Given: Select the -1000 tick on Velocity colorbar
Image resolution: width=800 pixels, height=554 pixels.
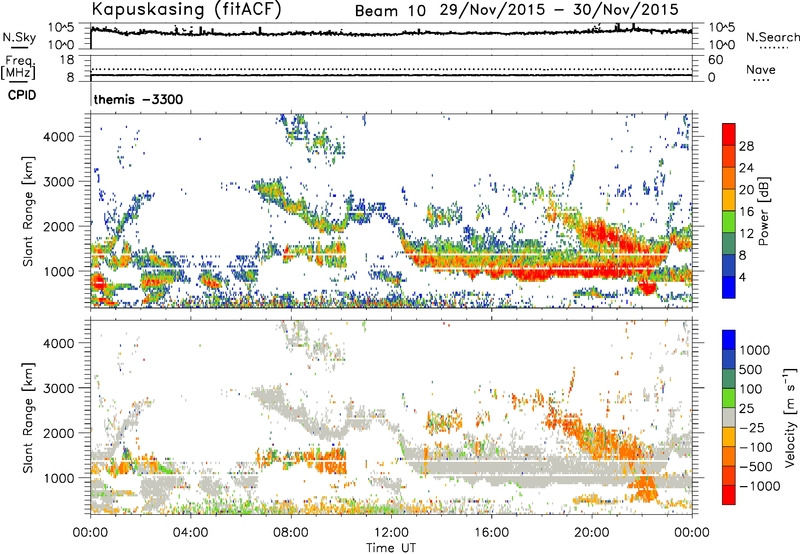Looking at the screenshot, I should (x=760, y=486).
